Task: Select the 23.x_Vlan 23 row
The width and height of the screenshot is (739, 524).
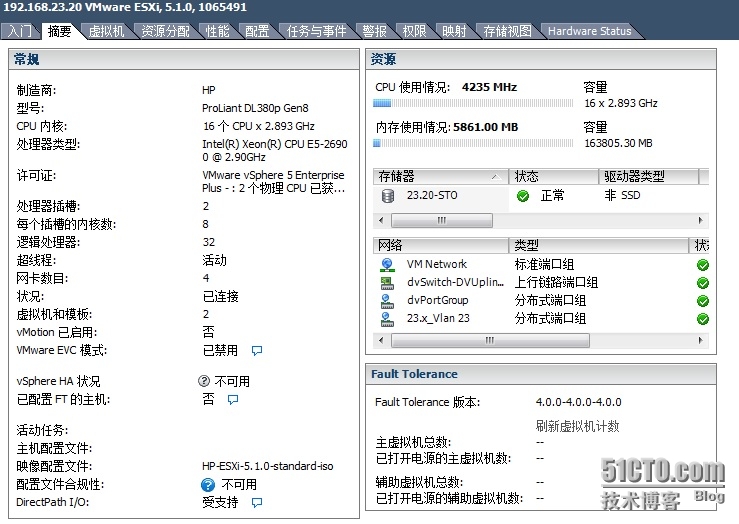Action: tap(542, 319)
